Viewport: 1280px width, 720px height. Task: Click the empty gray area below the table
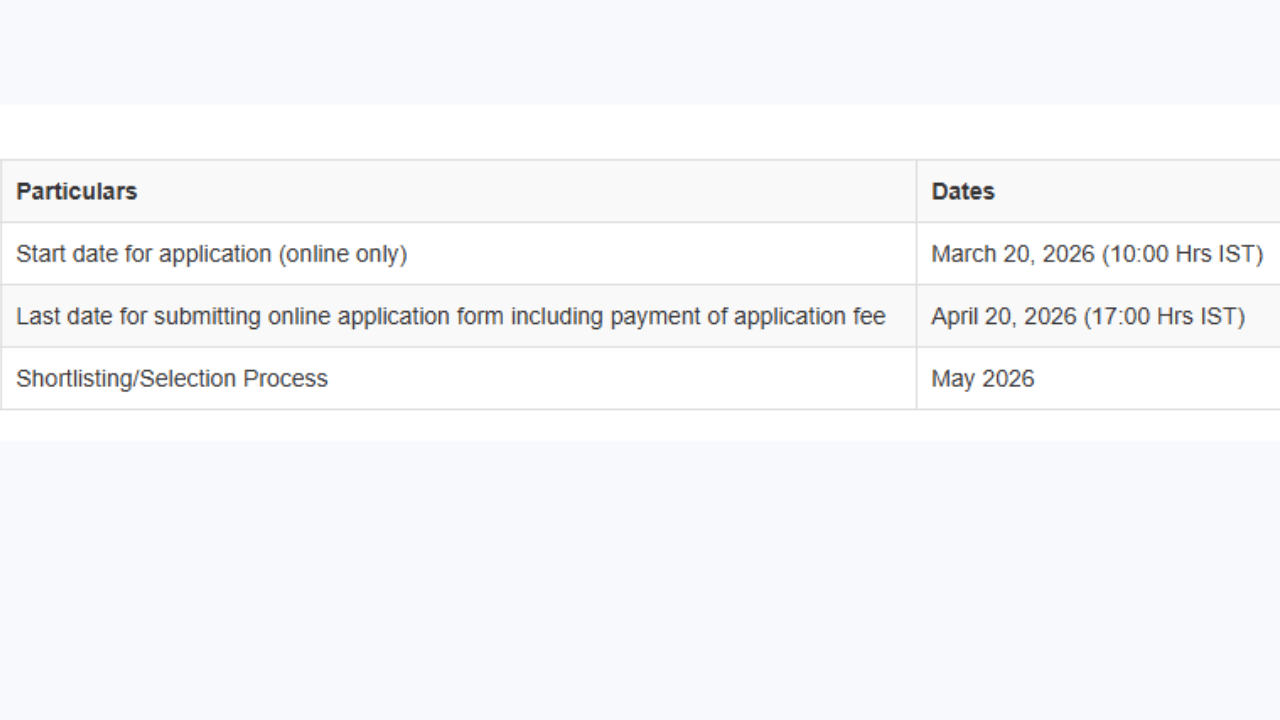click(x=640, y=580)
